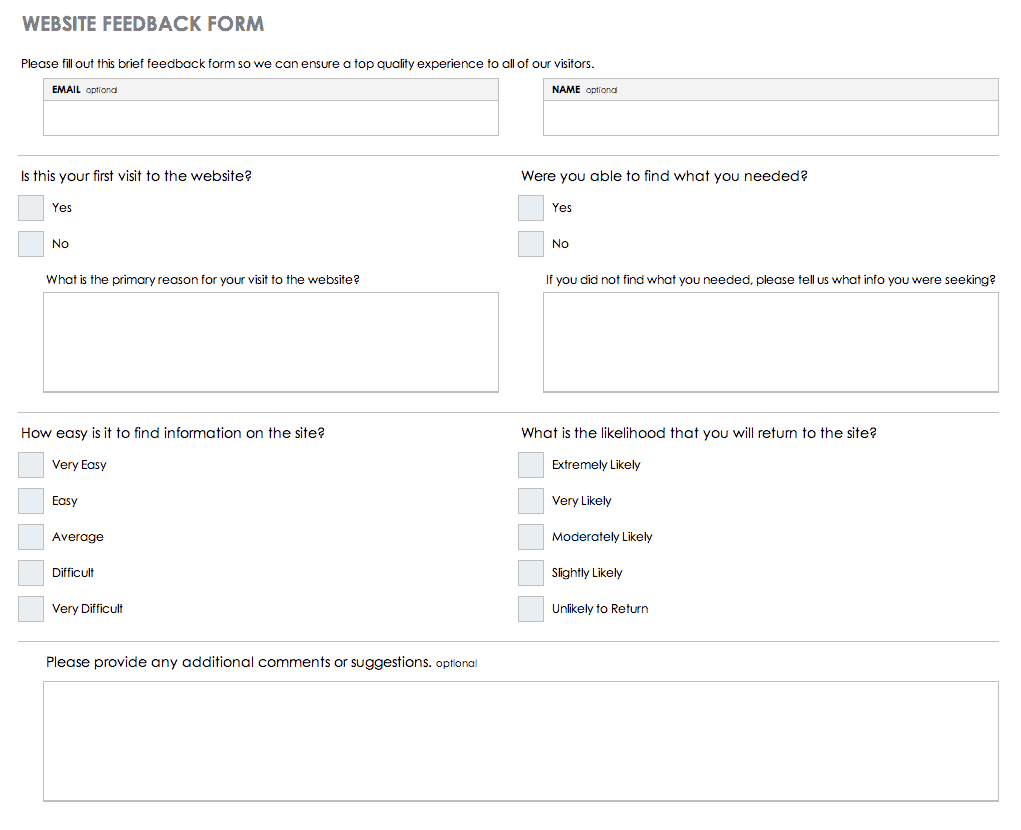The width and height of the screenshot is (1021, 830).
Task: Select the Easy option
Action: (x=30, y=500)
